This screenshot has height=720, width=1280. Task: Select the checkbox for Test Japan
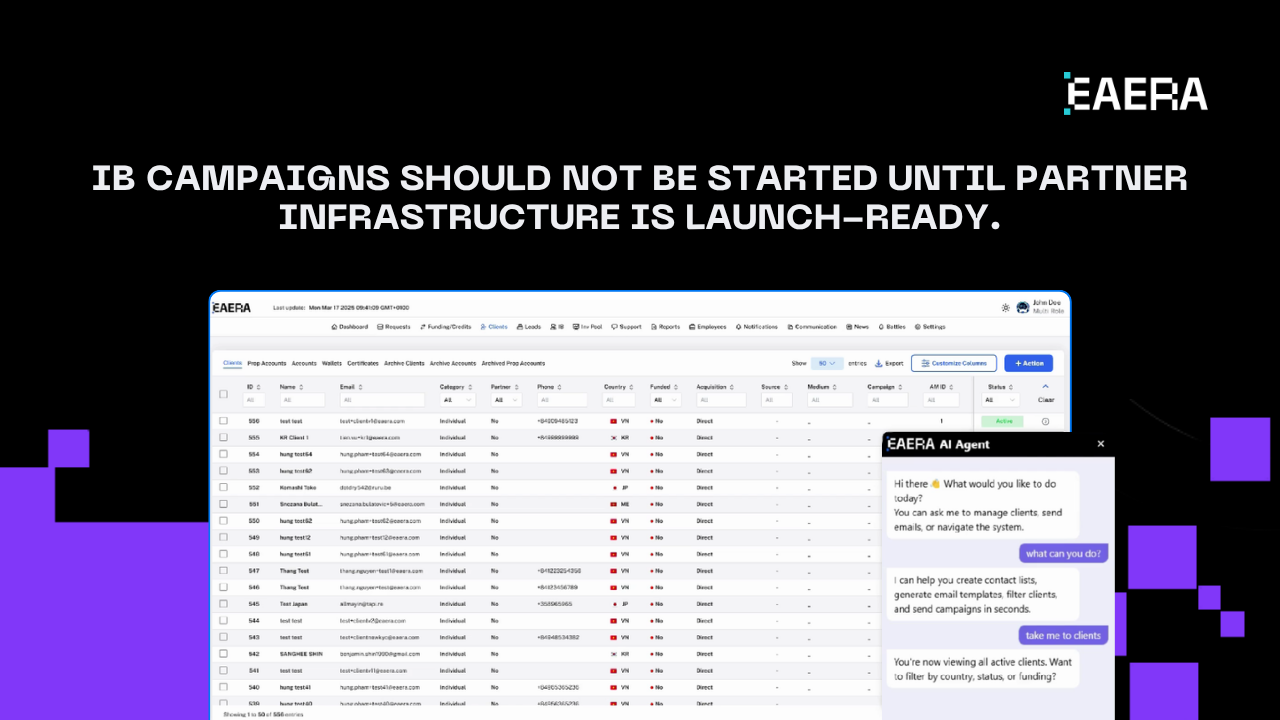tap(224, 604)
